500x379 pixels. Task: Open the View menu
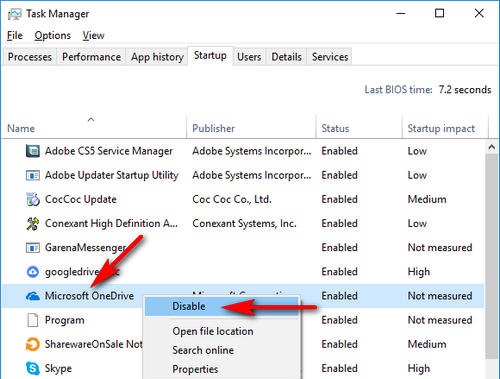pyautogui.click(x=94, y=35)
